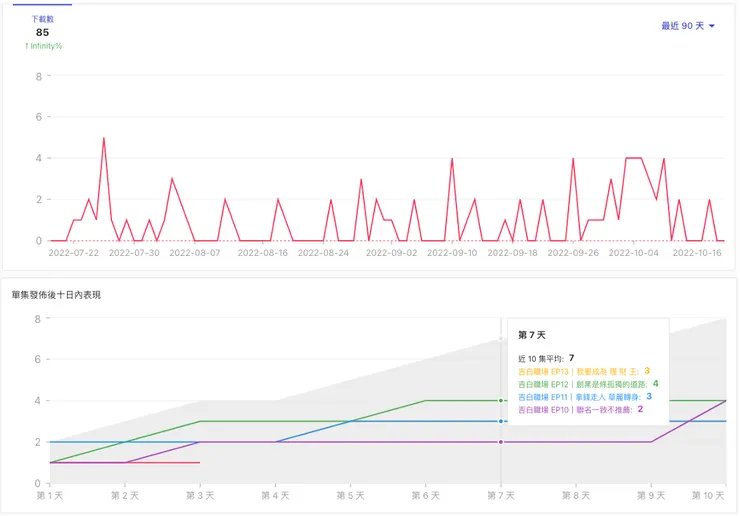Click the 單集發佈後十日內表現 section title
This screenshot has height=516, width=740.
click(x=56, y=295)
